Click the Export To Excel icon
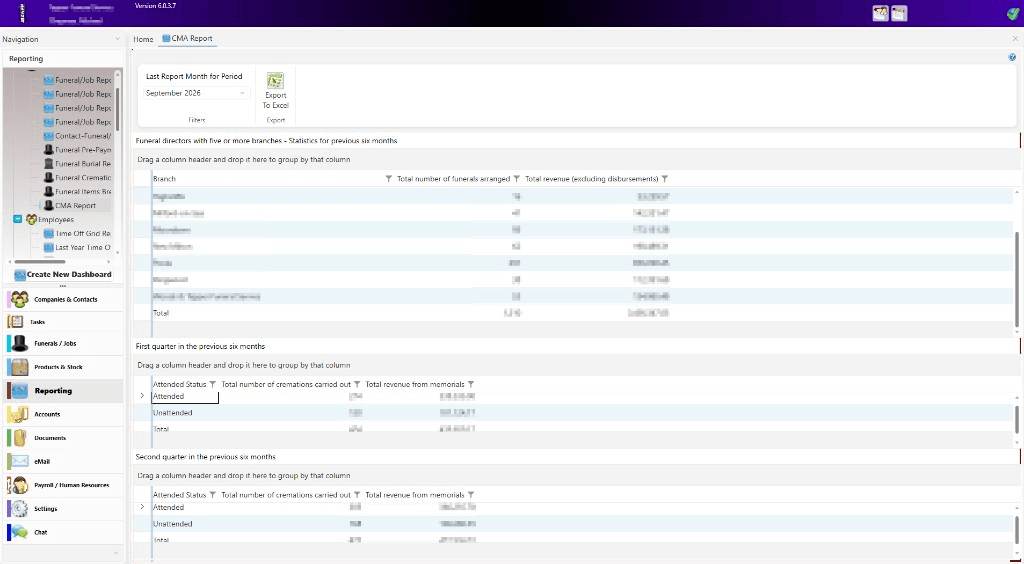The height and width of the screenshot is (564, 1024). (275, 80)
